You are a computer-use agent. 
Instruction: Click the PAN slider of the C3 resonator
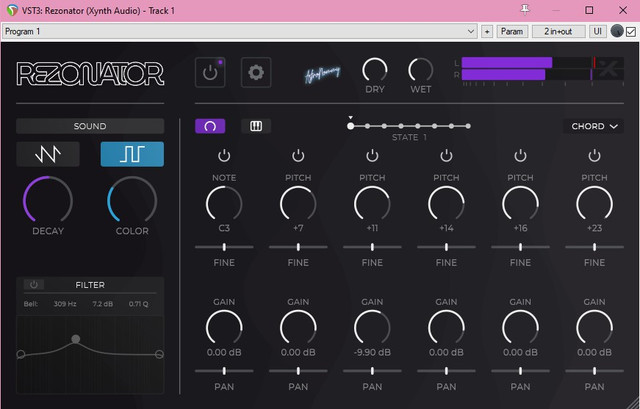[224, 371]
